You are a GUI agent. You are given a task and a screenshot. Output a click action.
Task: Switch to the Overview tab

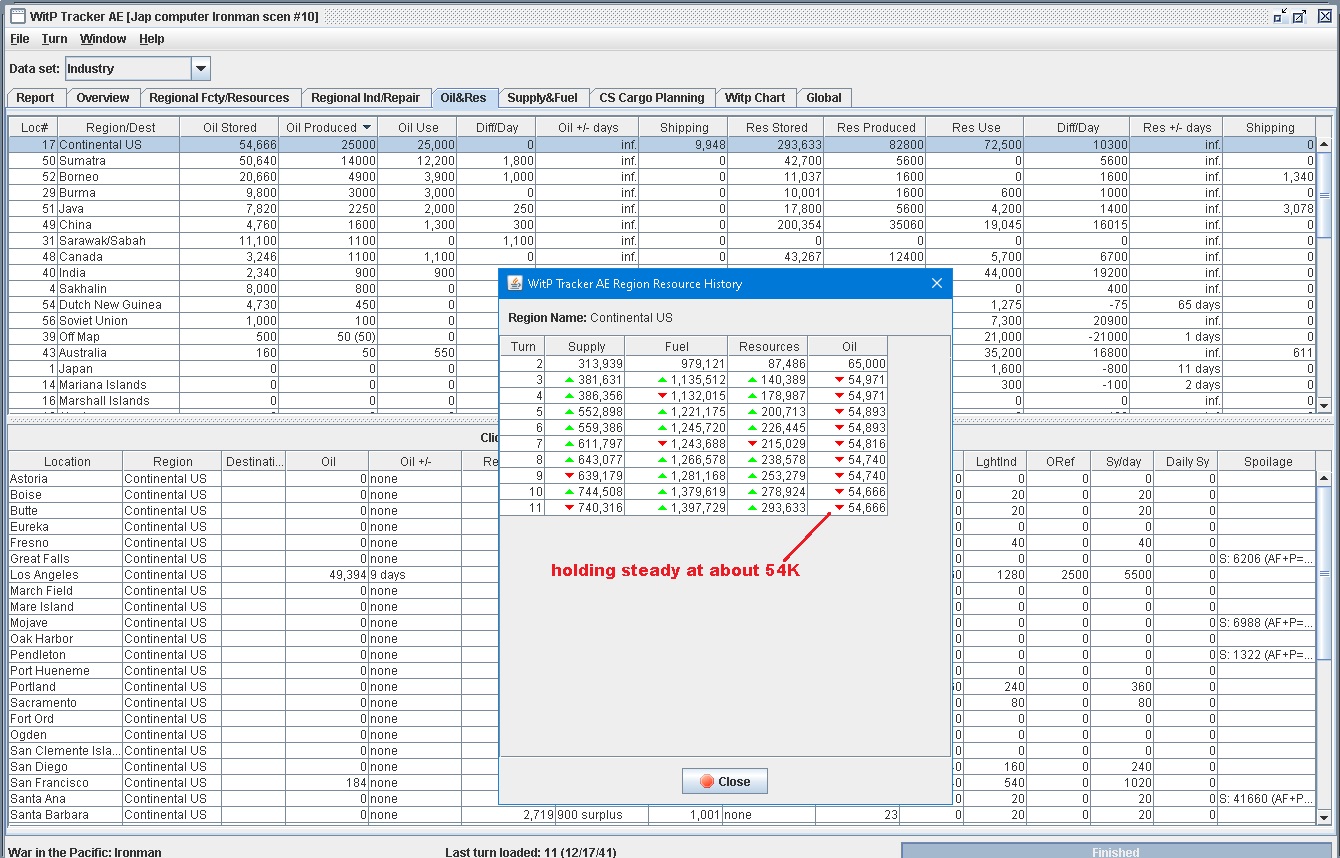tap(103, 98)
